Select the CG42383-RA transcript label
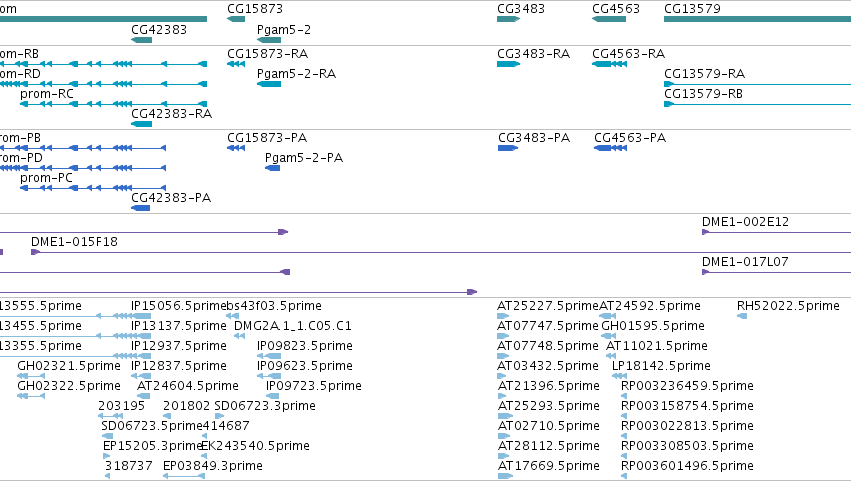This screenshot has height=481, width=851. tap(172, 114)
